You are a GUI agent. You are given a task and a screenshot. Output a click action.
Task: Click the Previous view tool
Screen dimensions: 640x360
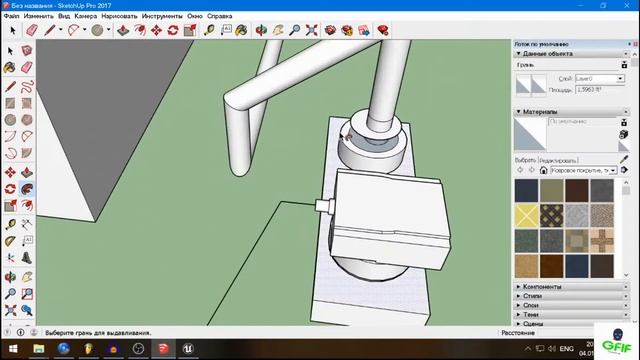(x=27, y=310)
